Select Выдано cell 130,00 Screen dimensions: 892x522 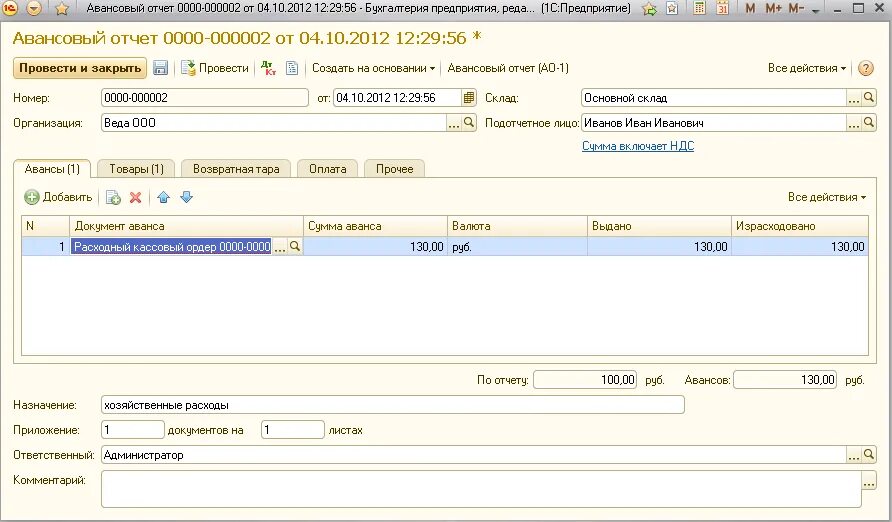click(659, 247)
